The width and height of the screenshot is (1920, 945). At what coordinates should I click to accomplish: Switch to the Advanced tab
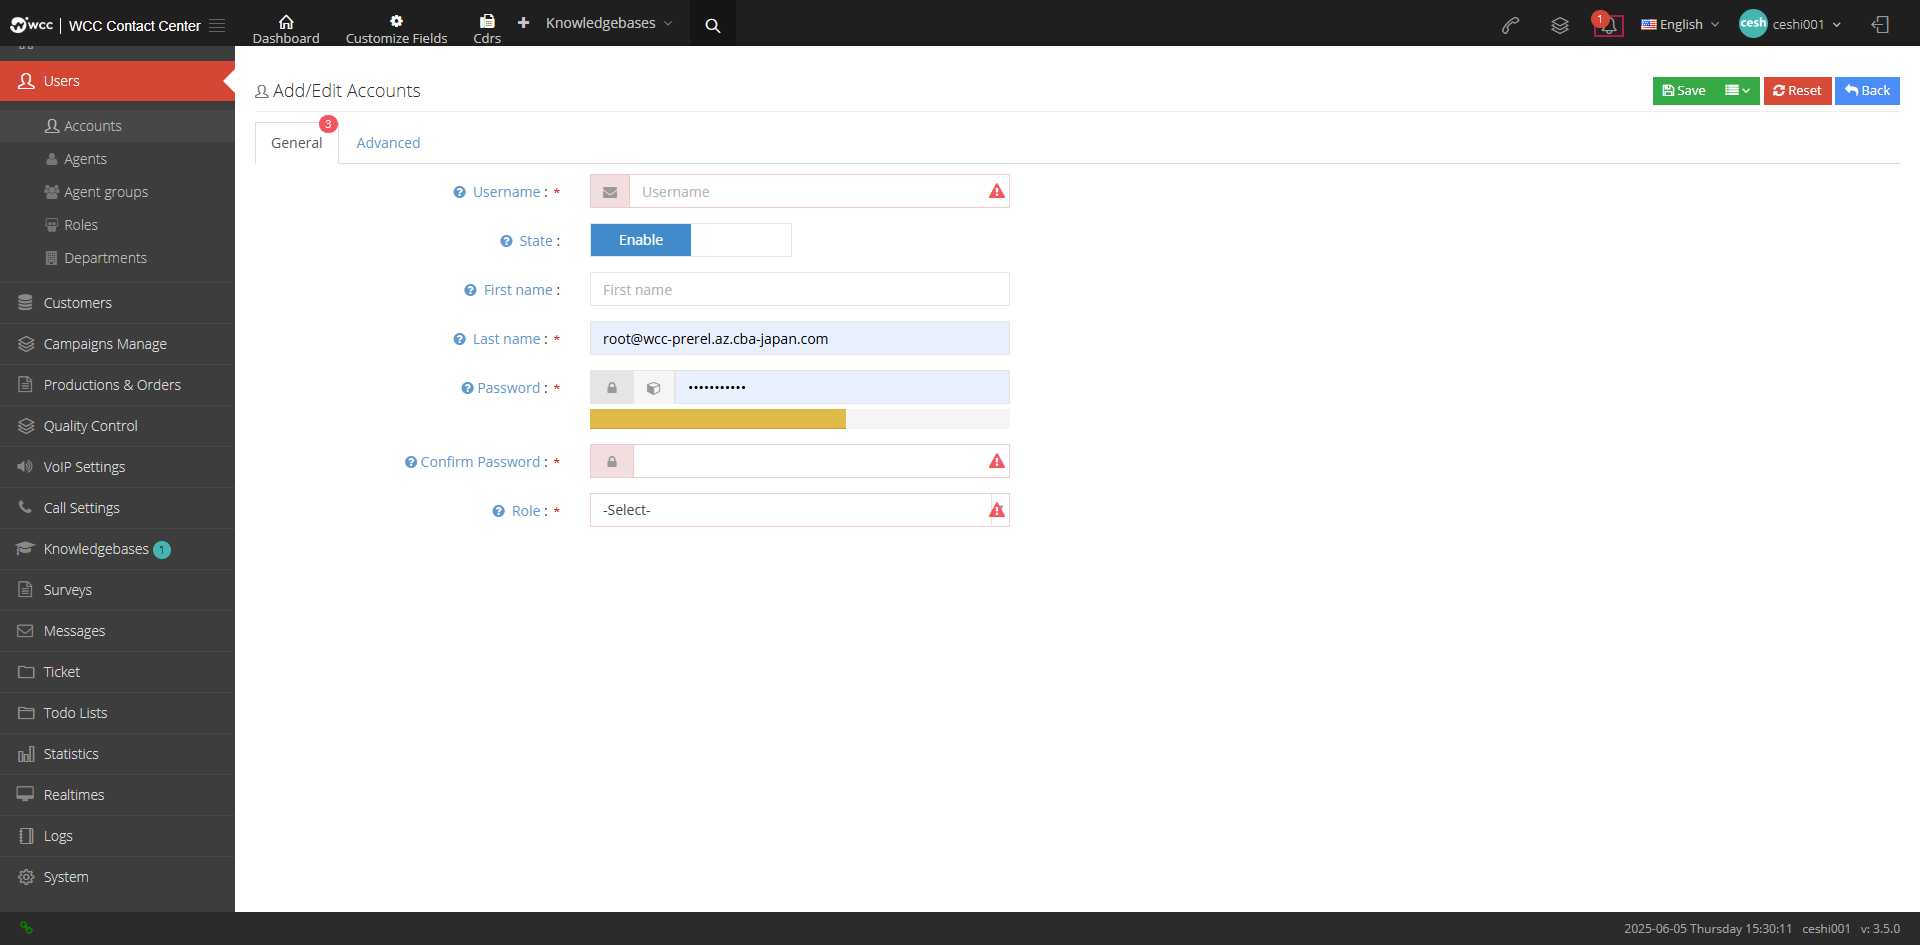(388, 143)
